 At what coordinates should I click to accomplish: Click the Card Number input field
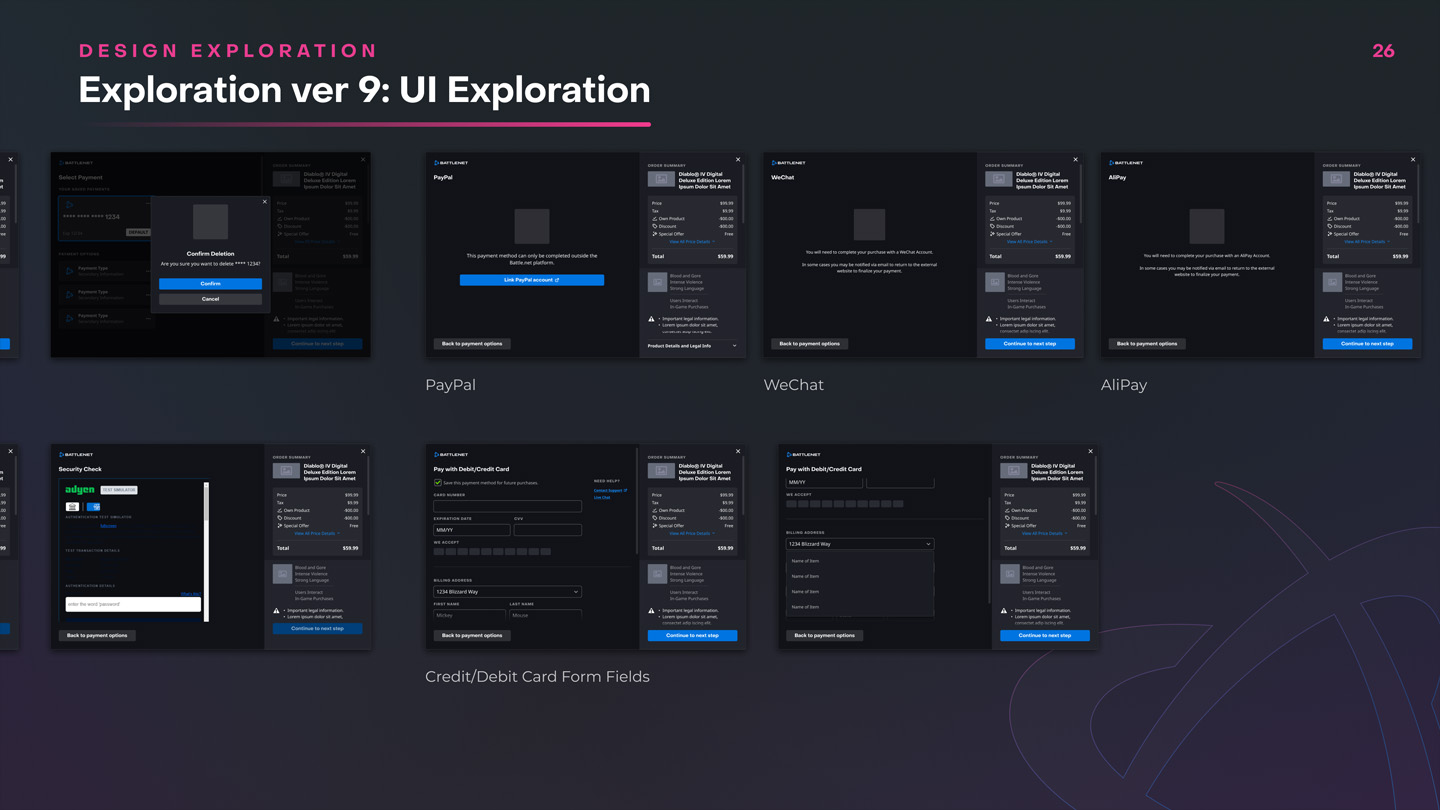coord(507,506)
